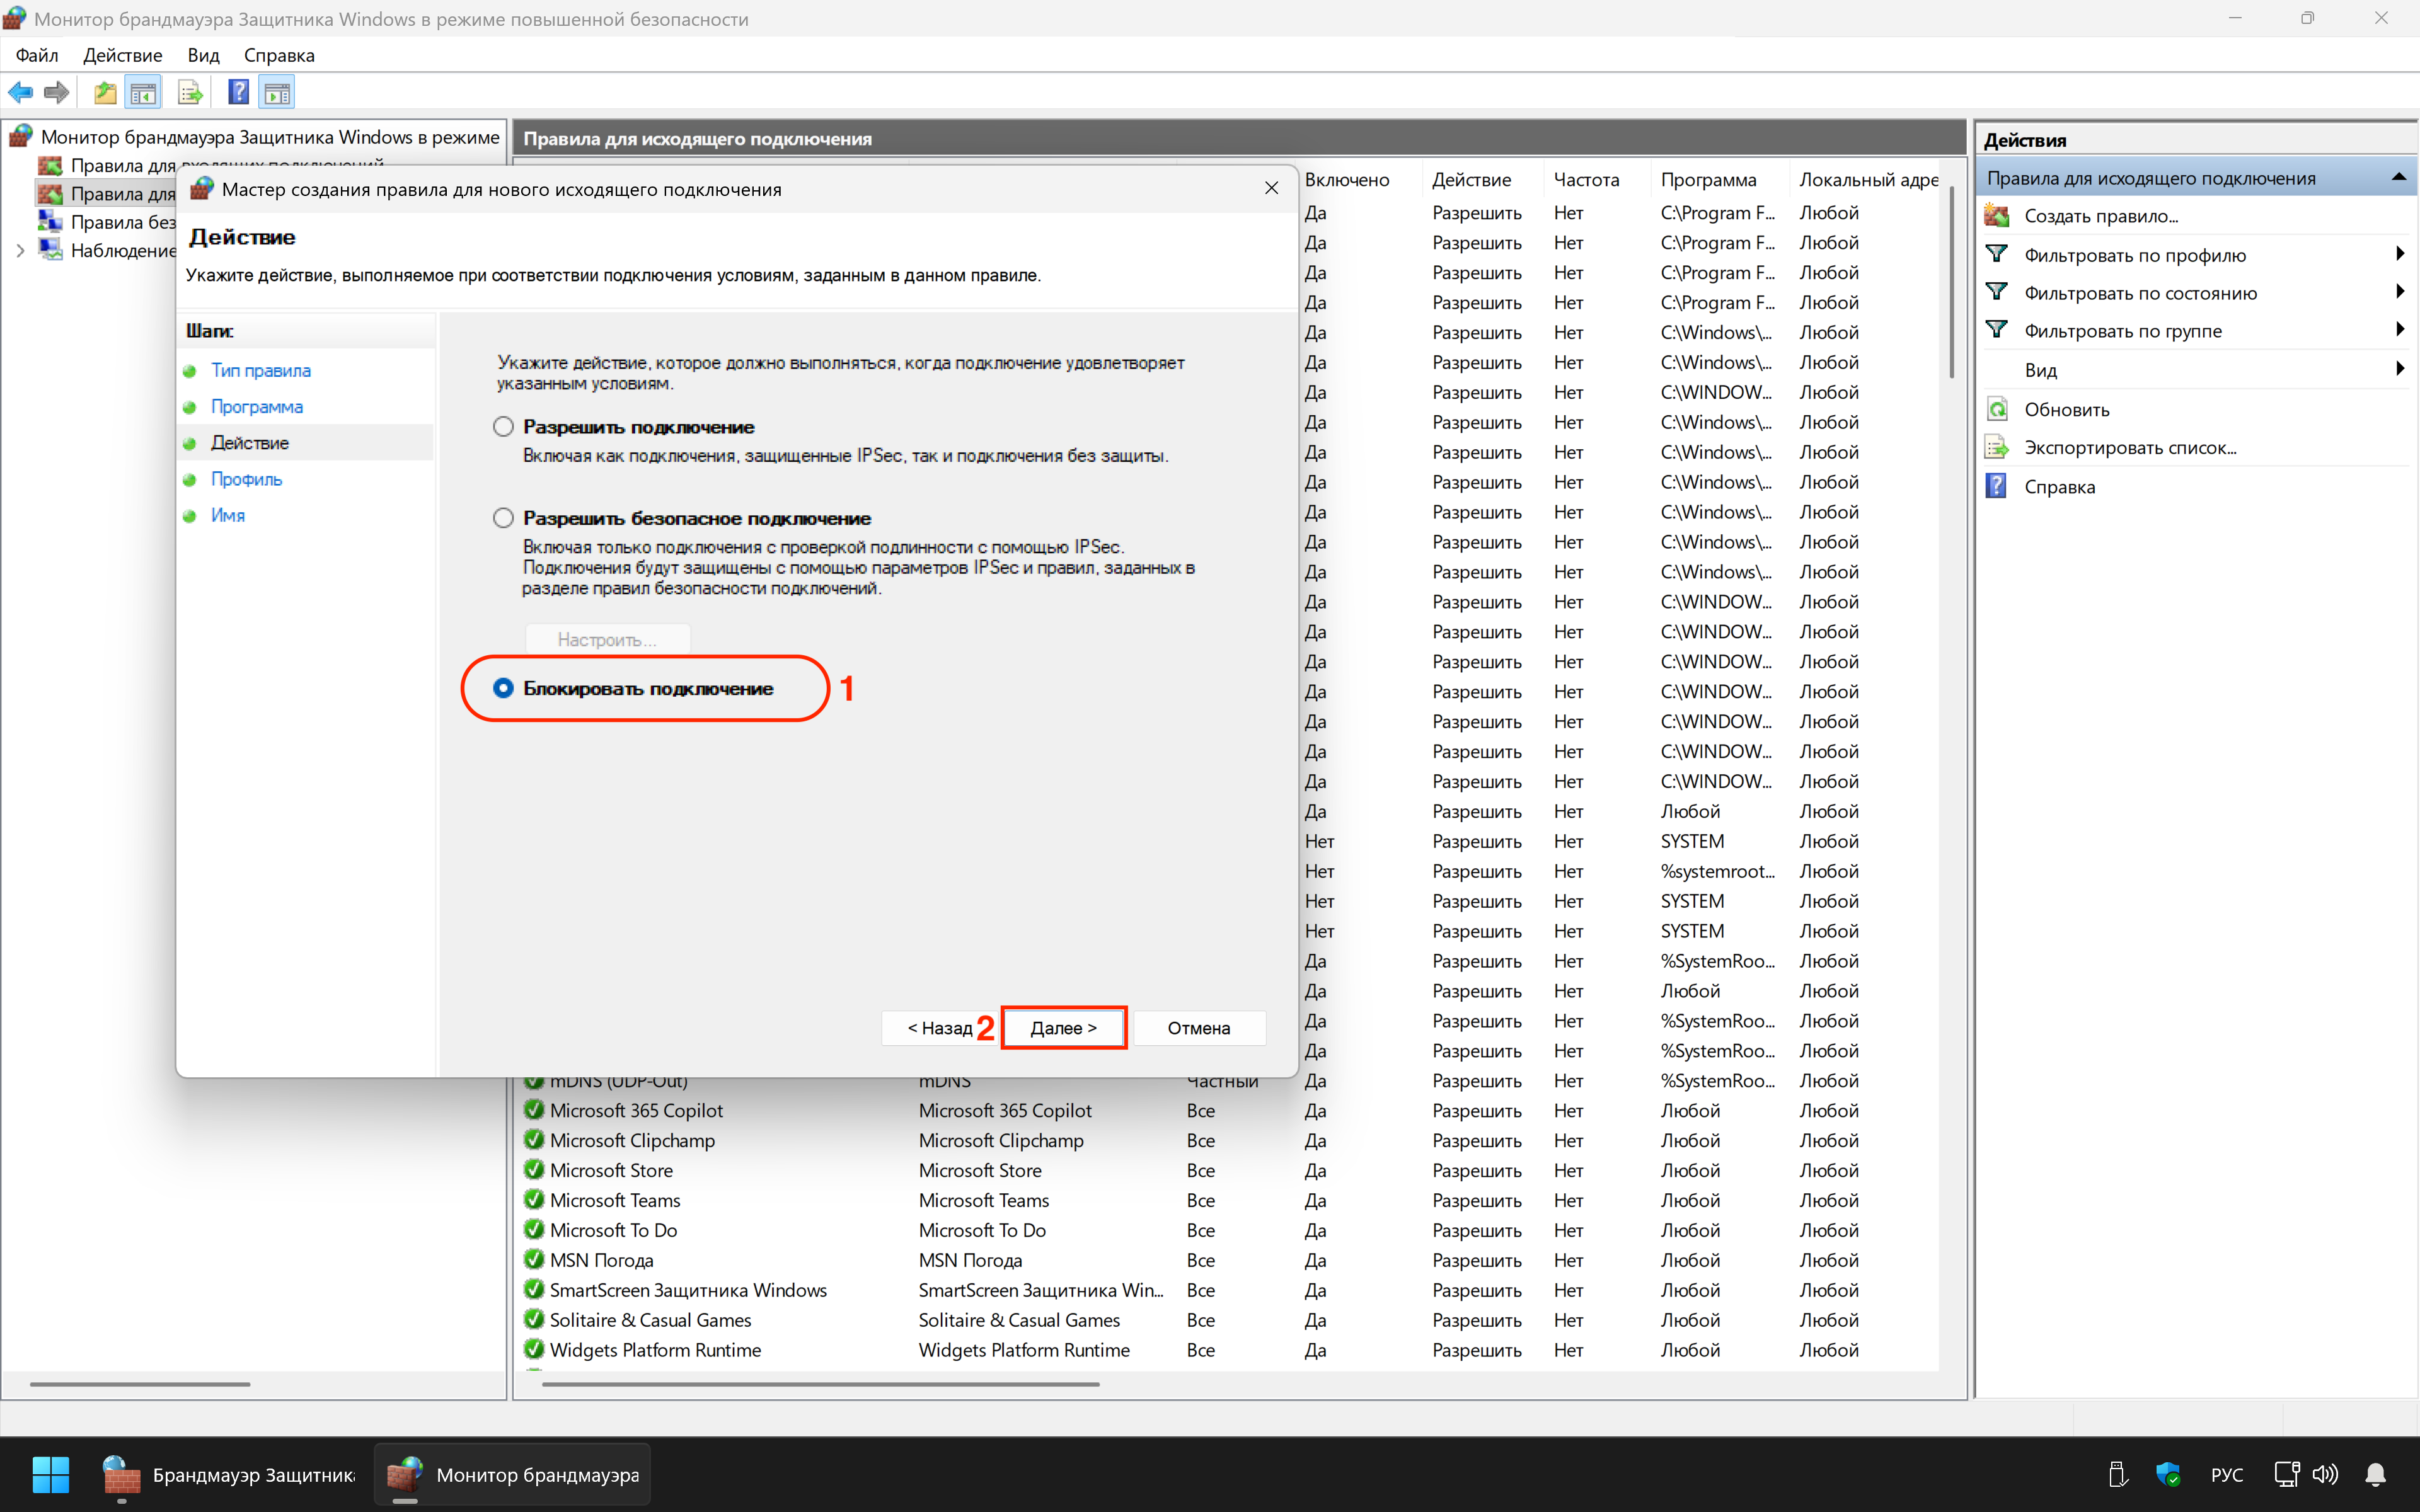Collapse the outbound rules actions section arrow
The height and width of the screenshot is (1512, 2420).
pos(2398,178)
